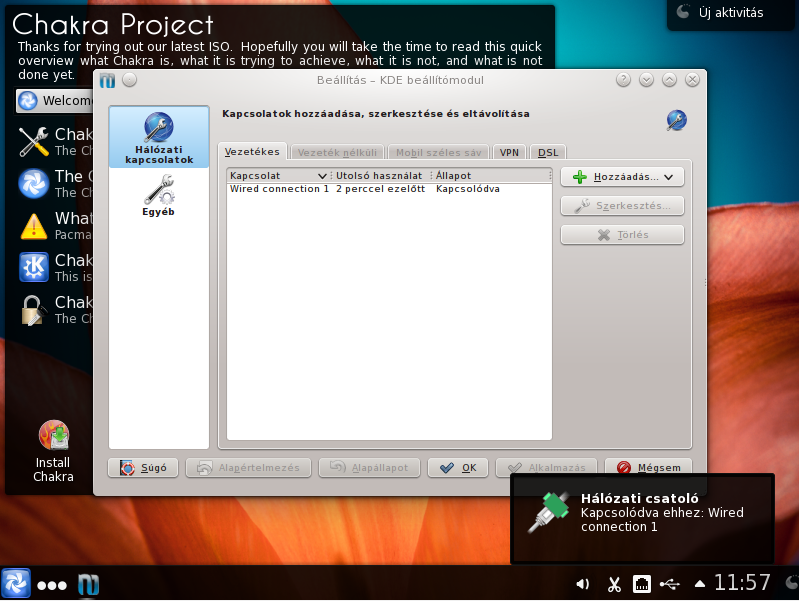
Task: Open the DSL tab
Action: (548, 152)
